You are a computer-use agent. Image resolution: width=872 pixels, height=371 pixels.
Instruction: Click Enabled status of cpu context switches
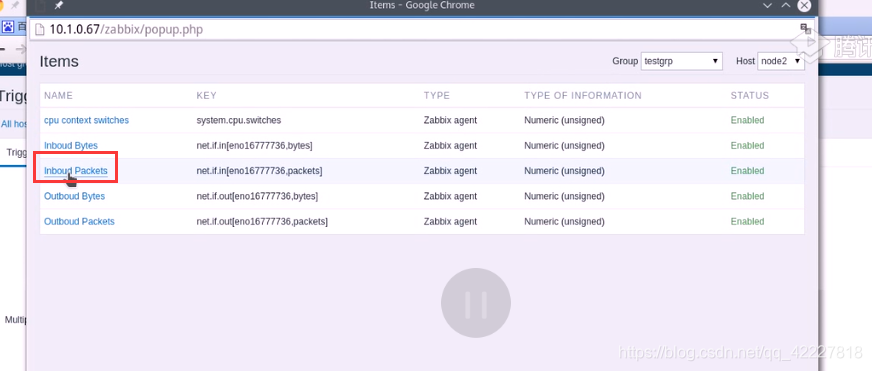(x=747, y=120)
